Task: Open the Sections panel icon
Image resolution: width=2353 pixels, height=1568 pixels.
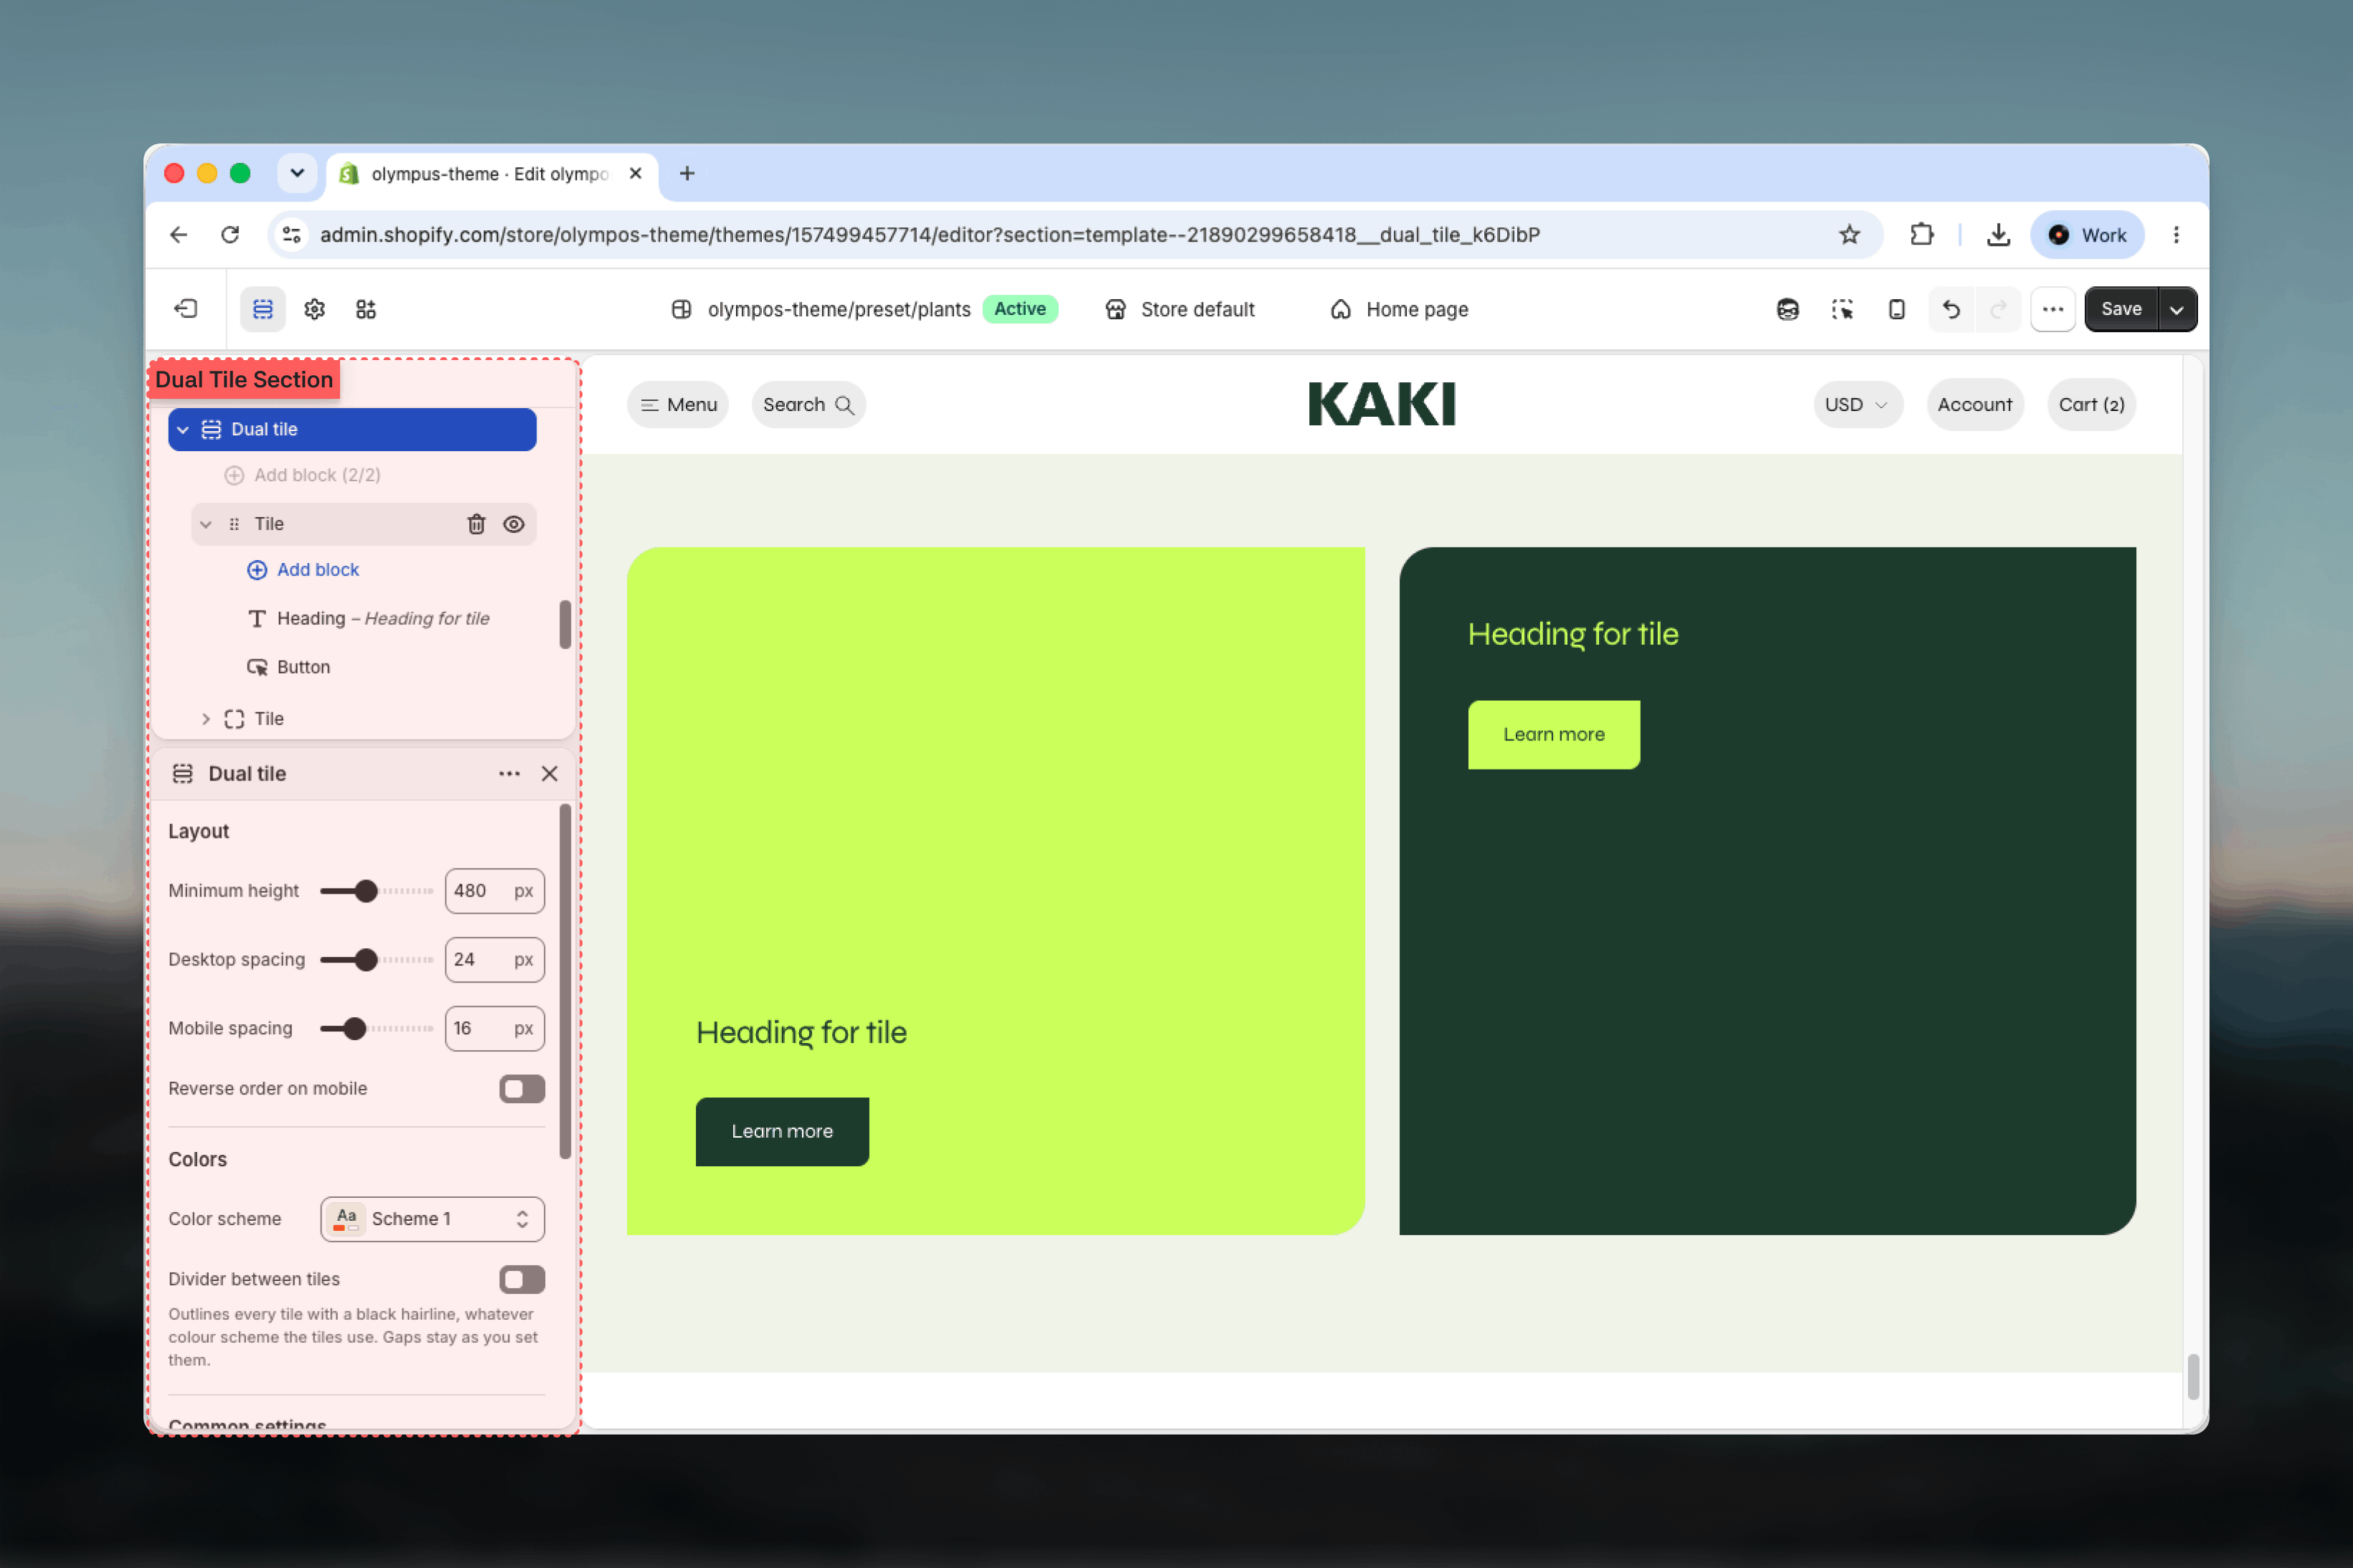Action: pyautogui.click(x=263, y=309)
